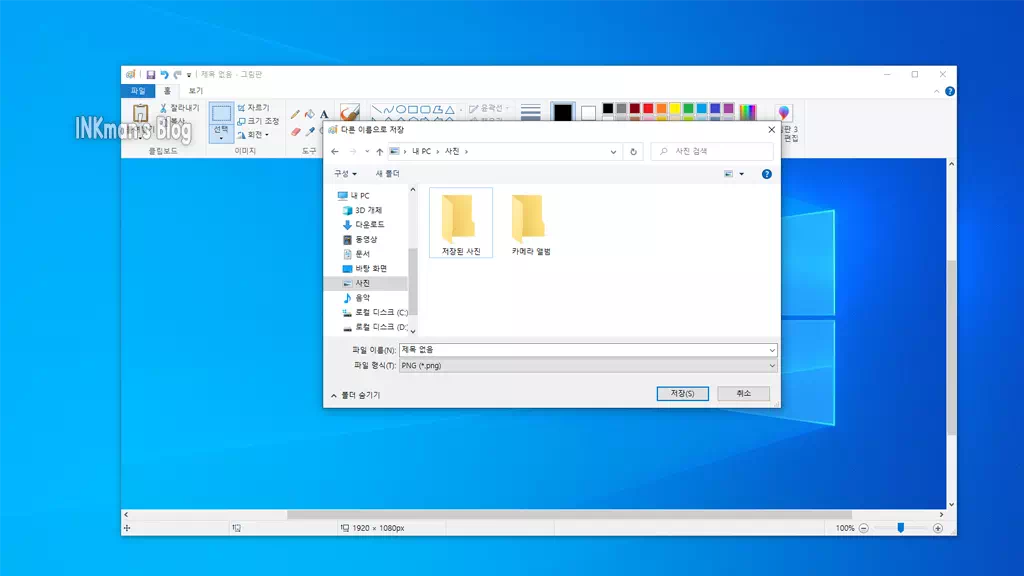The height and width of the screenshot is (576, 1024).
Task: Click the Redo arrow in Paint's title bar
Action: [178, 74]
